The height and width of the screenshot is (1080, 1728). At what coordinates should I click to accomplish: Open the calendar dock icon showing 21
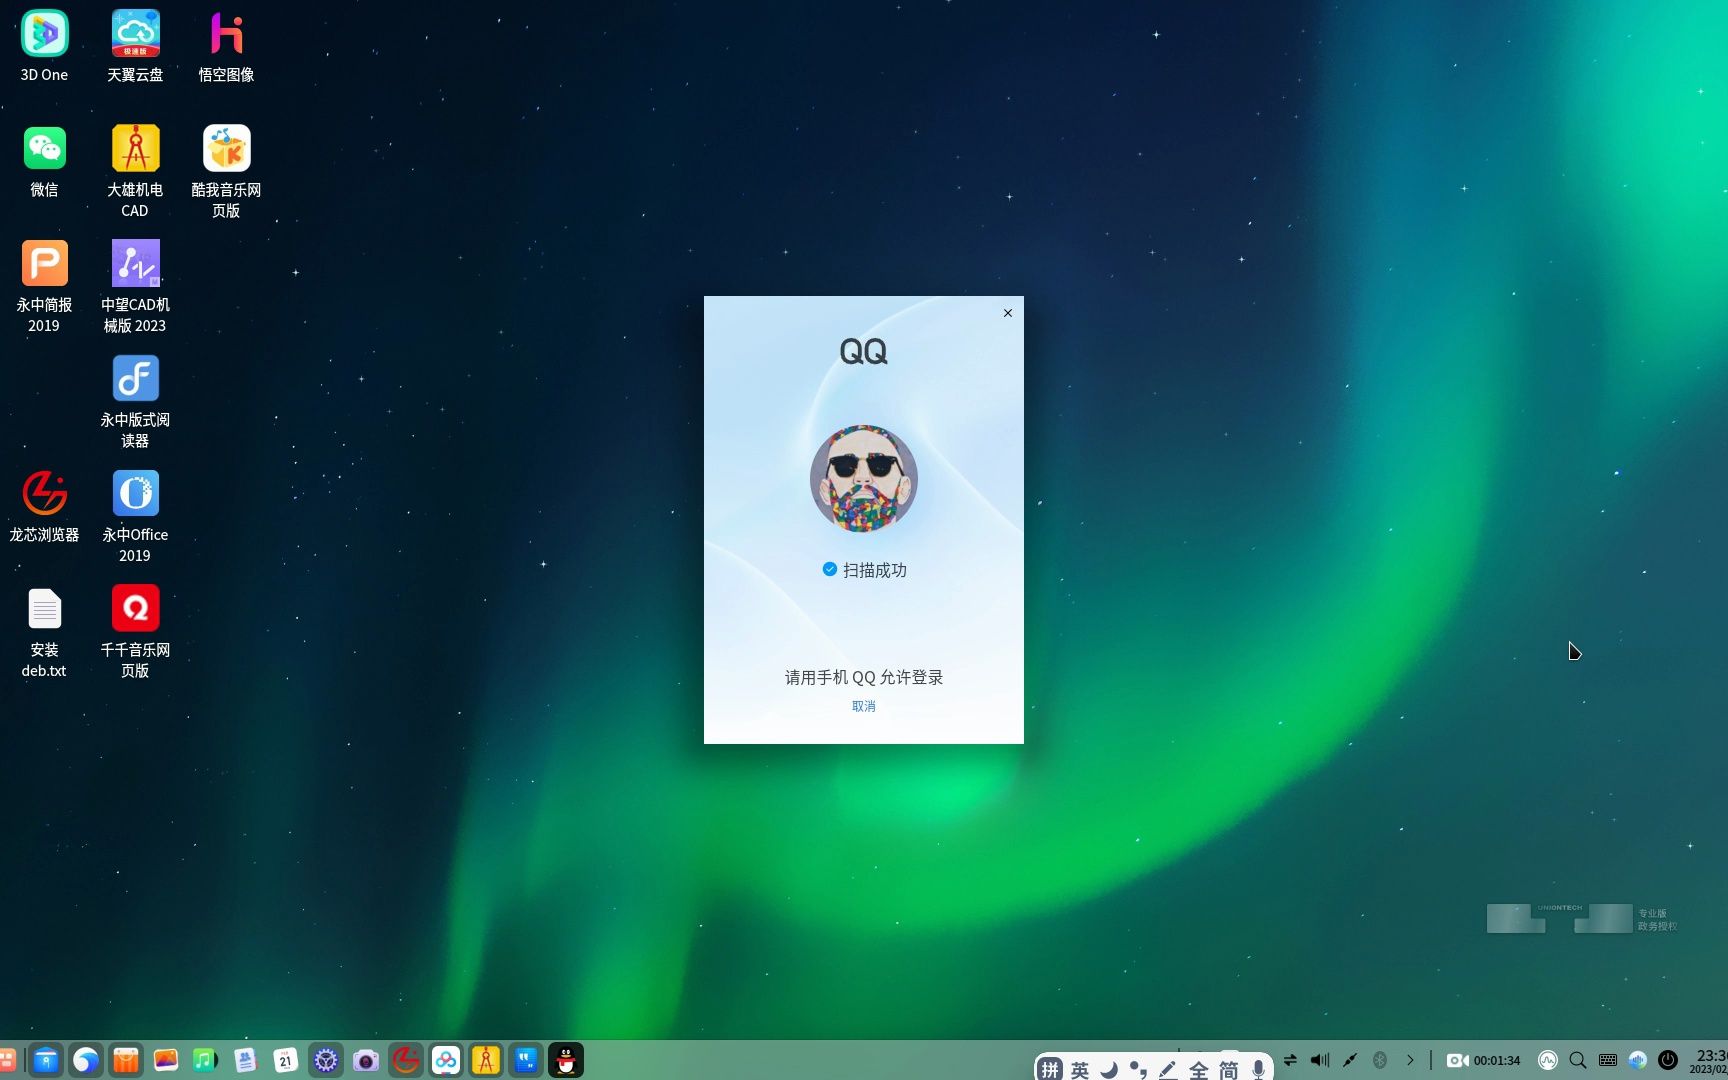tap(285, 1060)
